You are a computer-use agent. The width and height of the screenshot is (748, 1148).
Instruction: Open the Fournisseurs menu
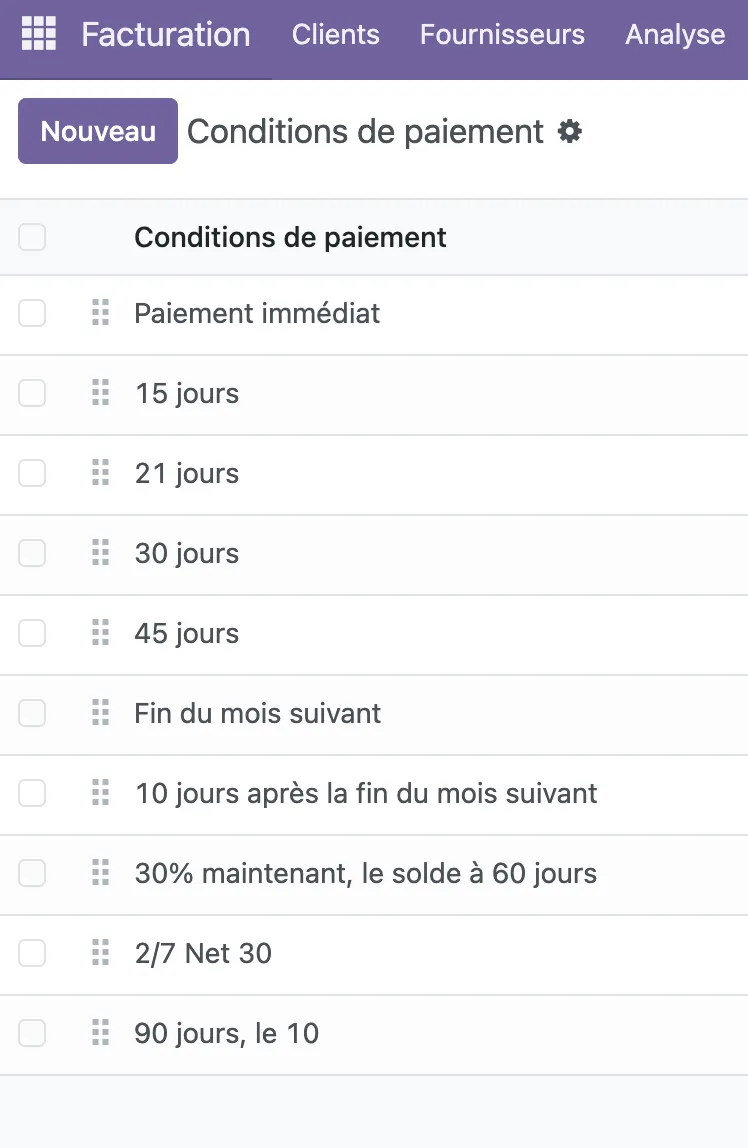pyautogui.click(x=502, y=34)
